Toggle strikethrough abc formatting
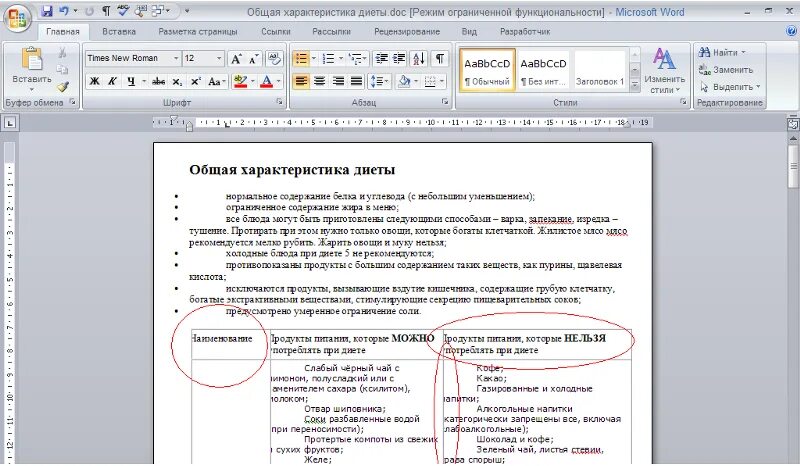 click(159, 81)
